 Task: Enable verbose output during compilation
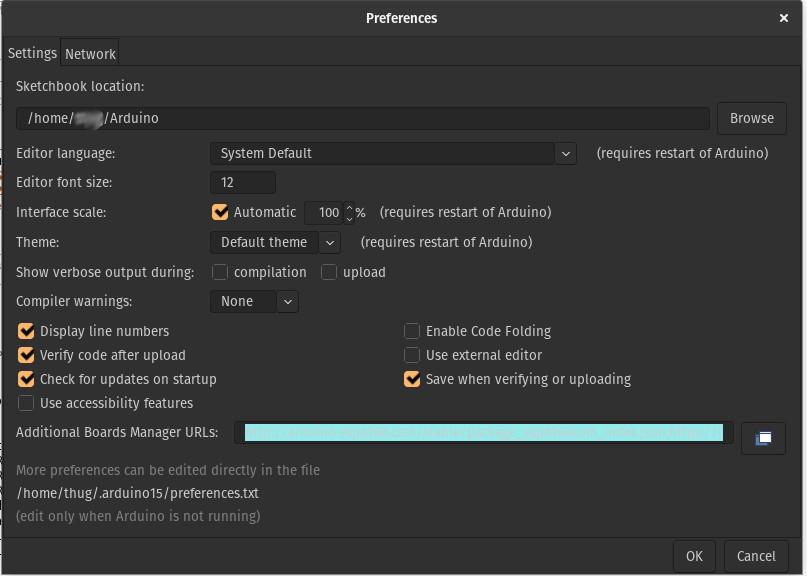tap(220, 272)
